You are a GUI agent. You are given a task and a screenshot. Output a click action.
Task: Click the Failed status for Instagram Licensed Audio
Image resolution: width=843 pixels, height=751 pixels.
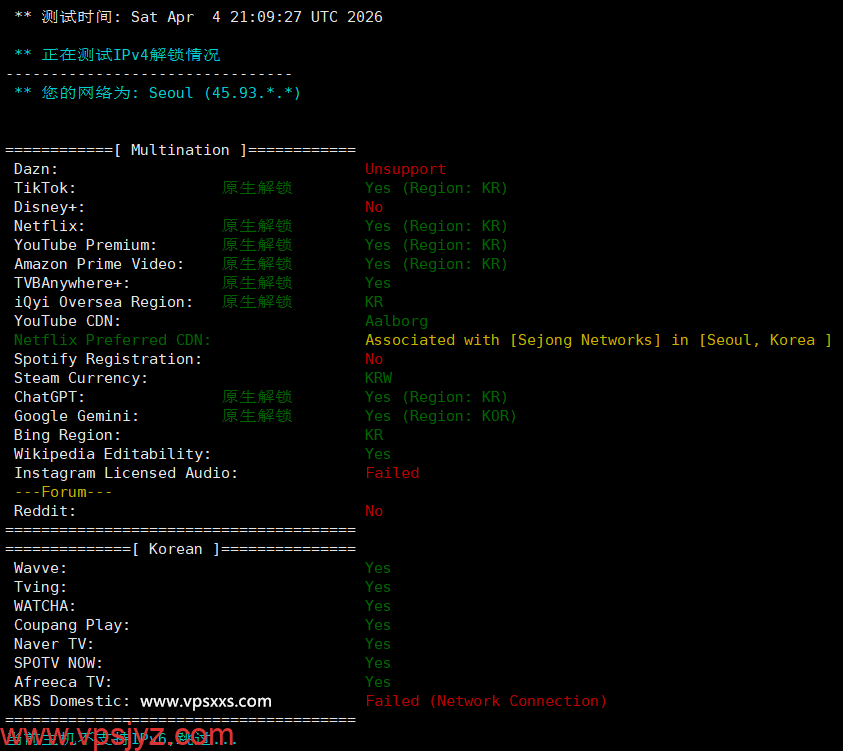392,473
